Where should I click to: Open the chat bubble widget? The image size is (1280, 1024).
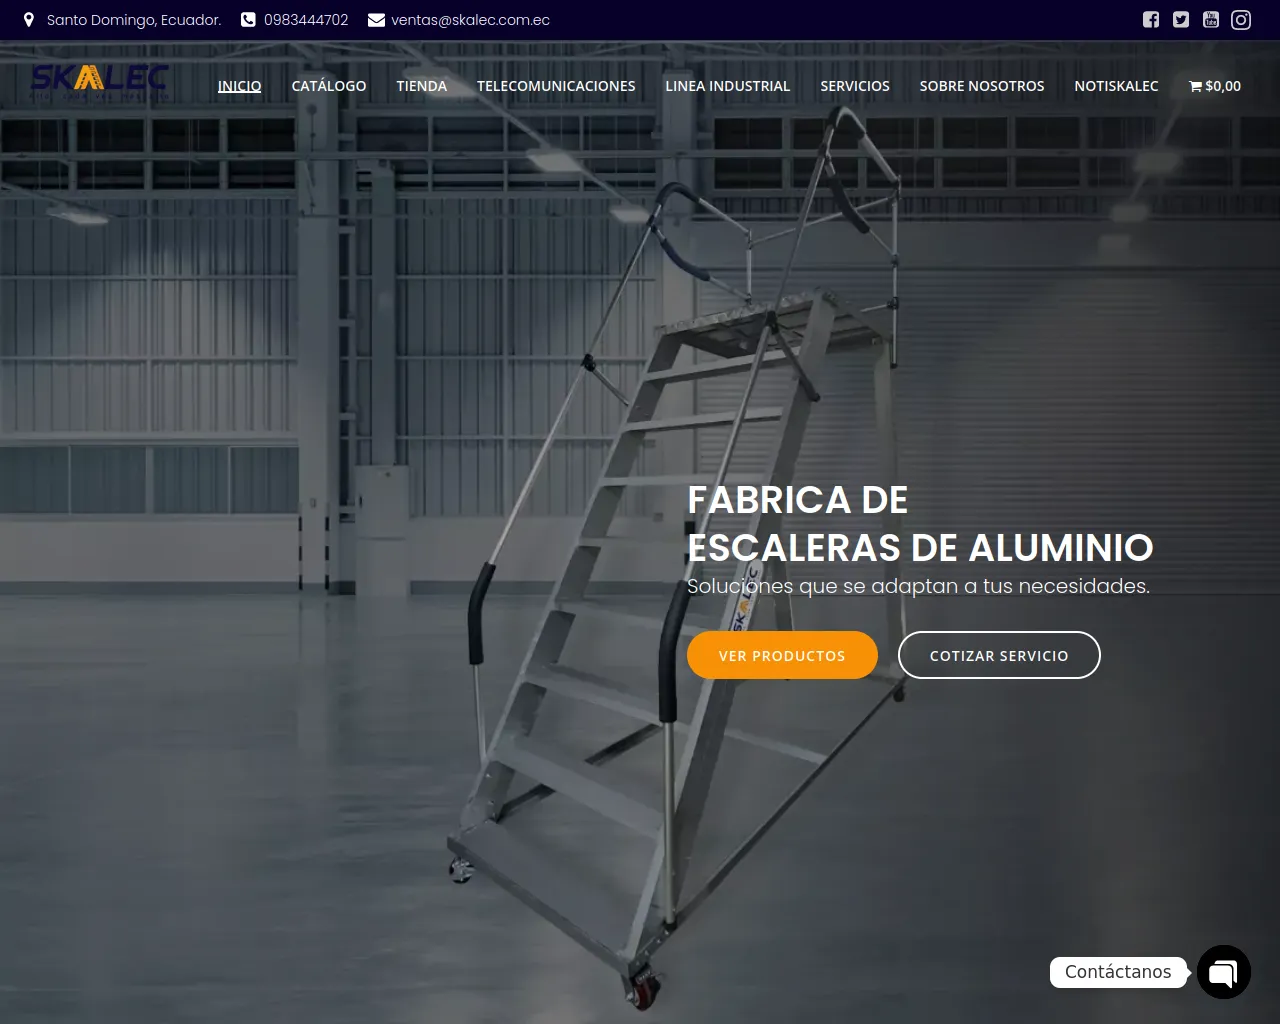[x=1224, y=972]
